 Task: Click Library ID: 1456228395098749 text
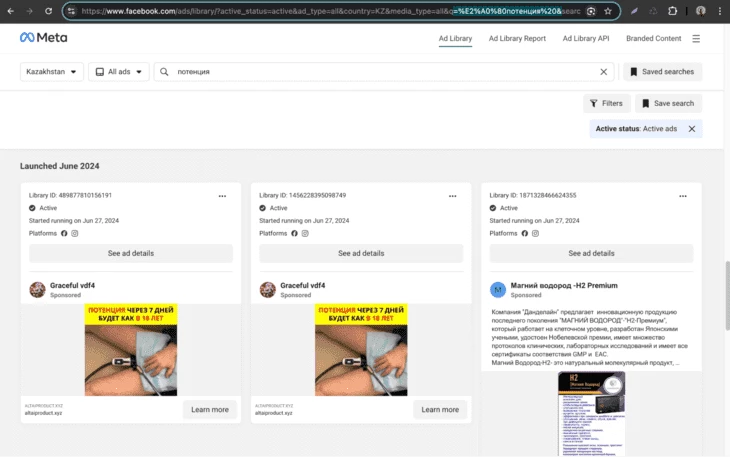[x=303, y=195]
